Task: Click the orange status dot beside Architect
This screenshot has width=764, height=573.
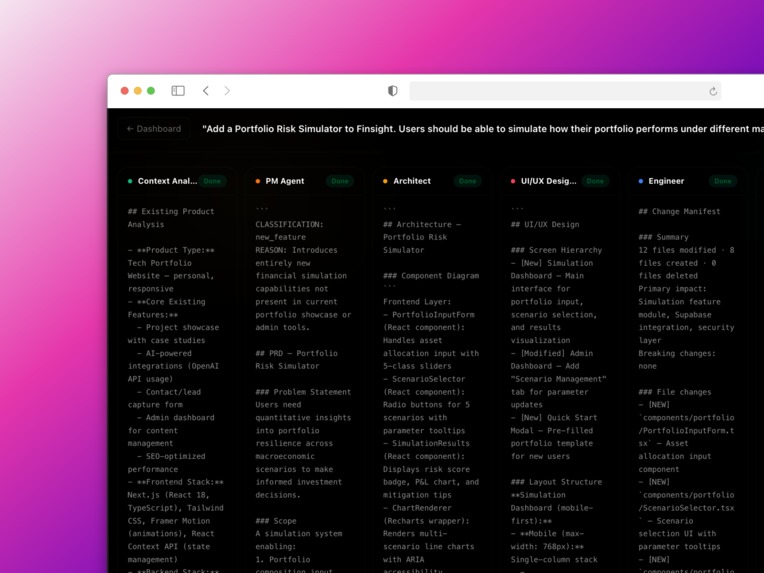Action: pos(385,181)
